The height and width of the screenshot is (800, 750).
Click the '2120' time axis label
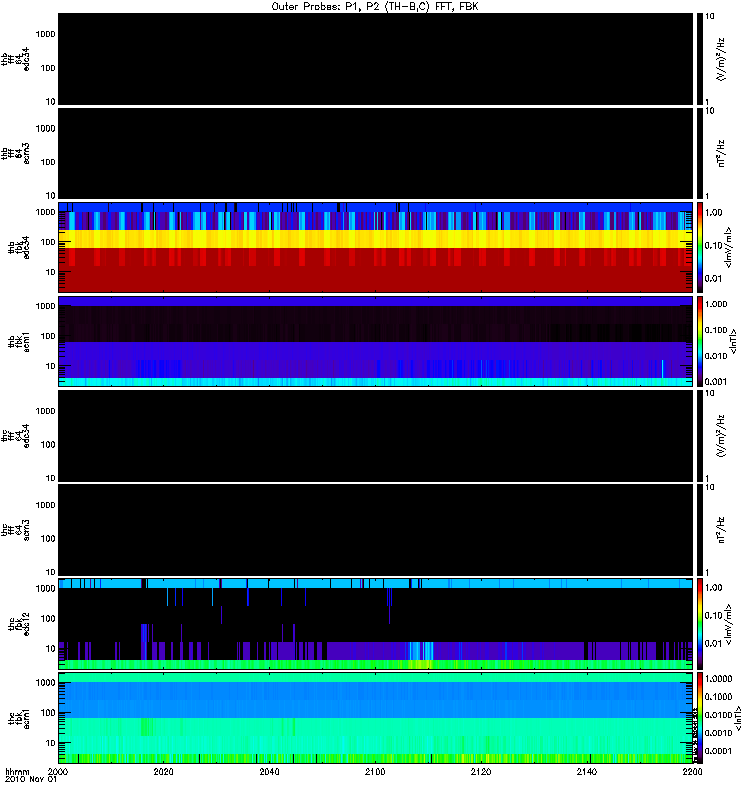tap(481, 771)
